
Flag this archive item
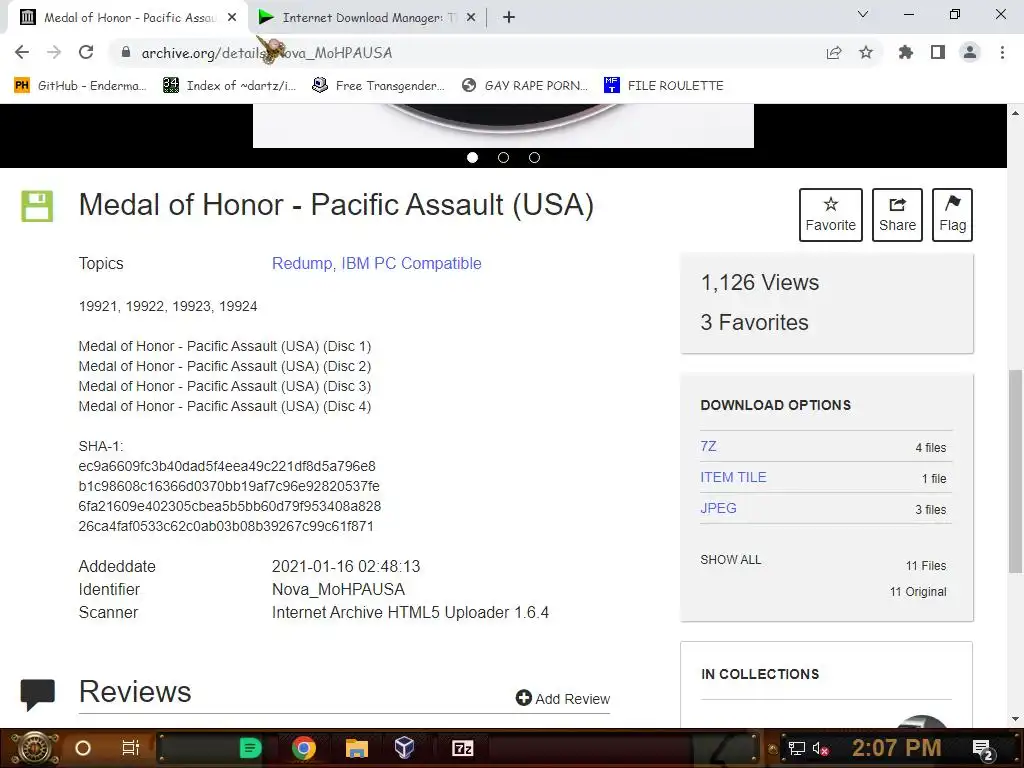pos(952,215)
